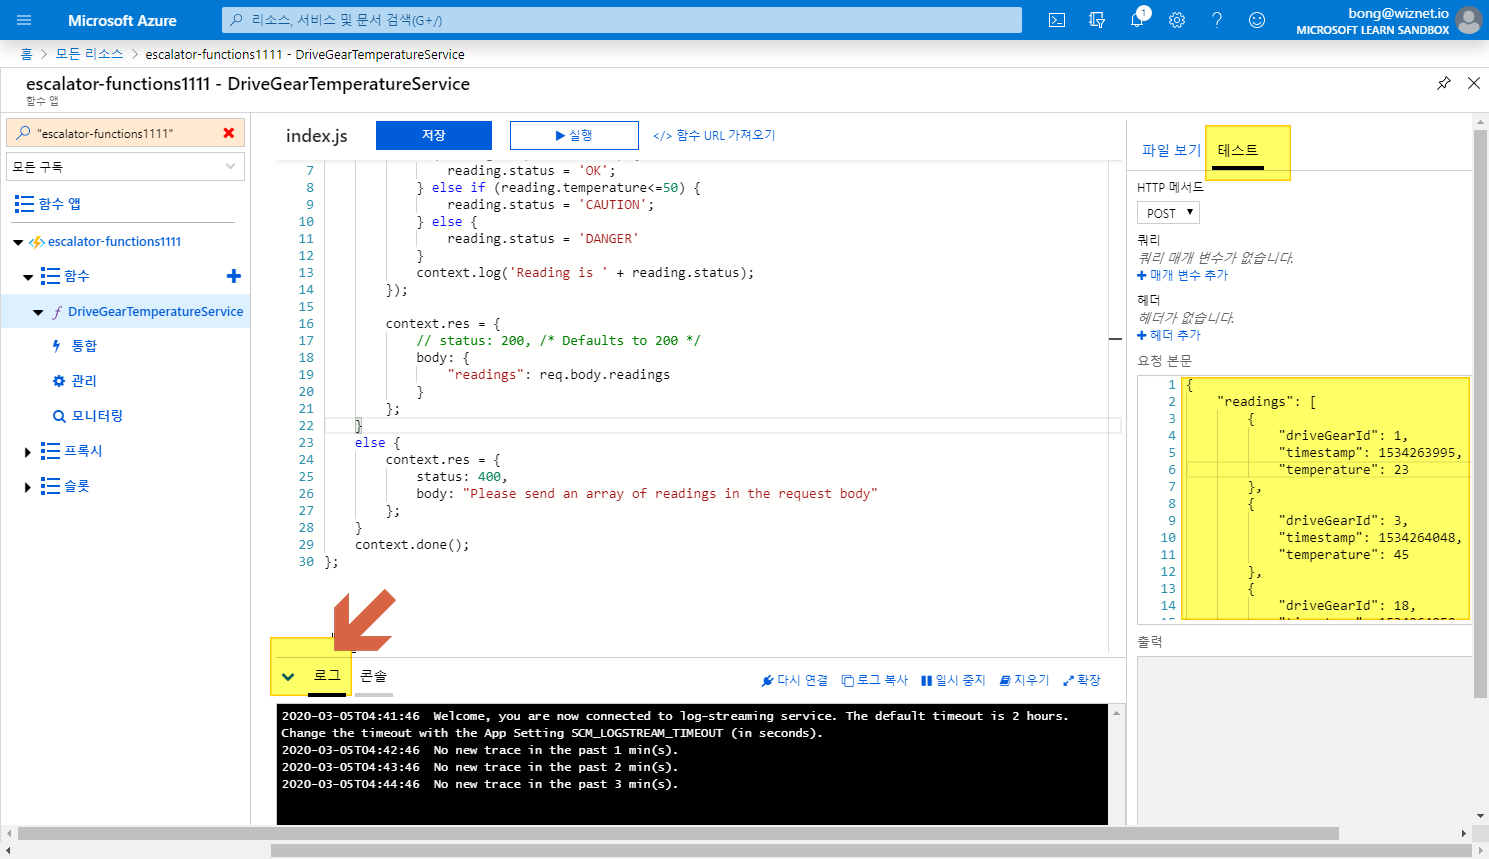
Task: Open the 모든 구독 subscription dropdown
Action: [125, 166]
